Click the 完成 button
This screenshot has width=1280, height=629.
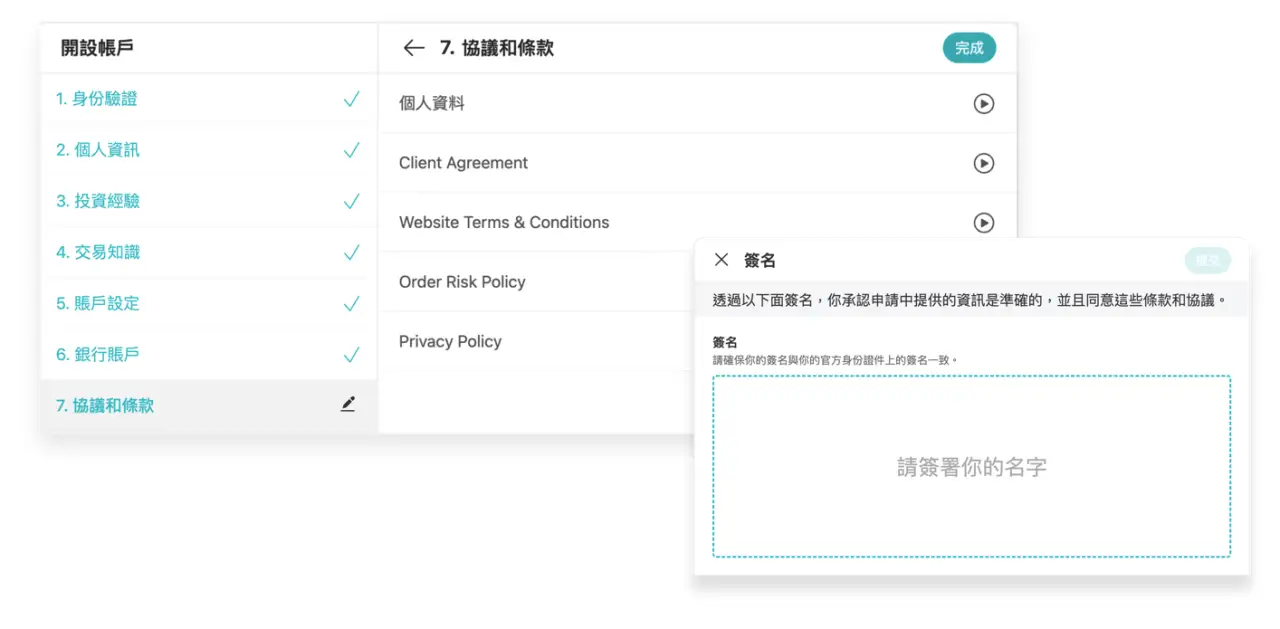pos(969,48)
